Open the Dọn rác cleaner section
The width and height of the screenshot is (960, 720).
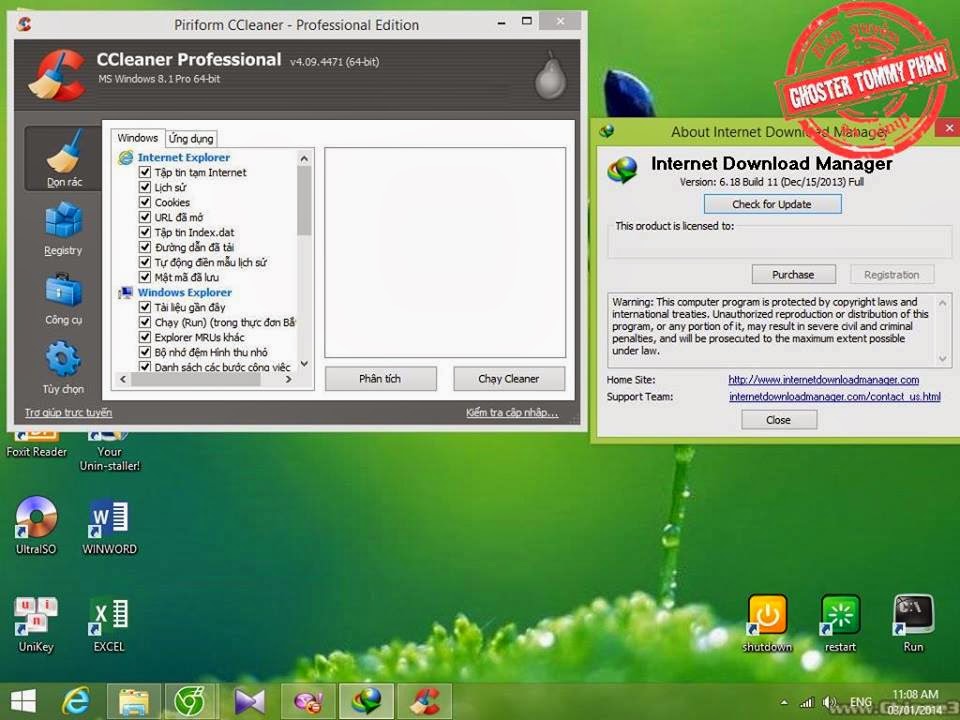click(x=64, y=158)
